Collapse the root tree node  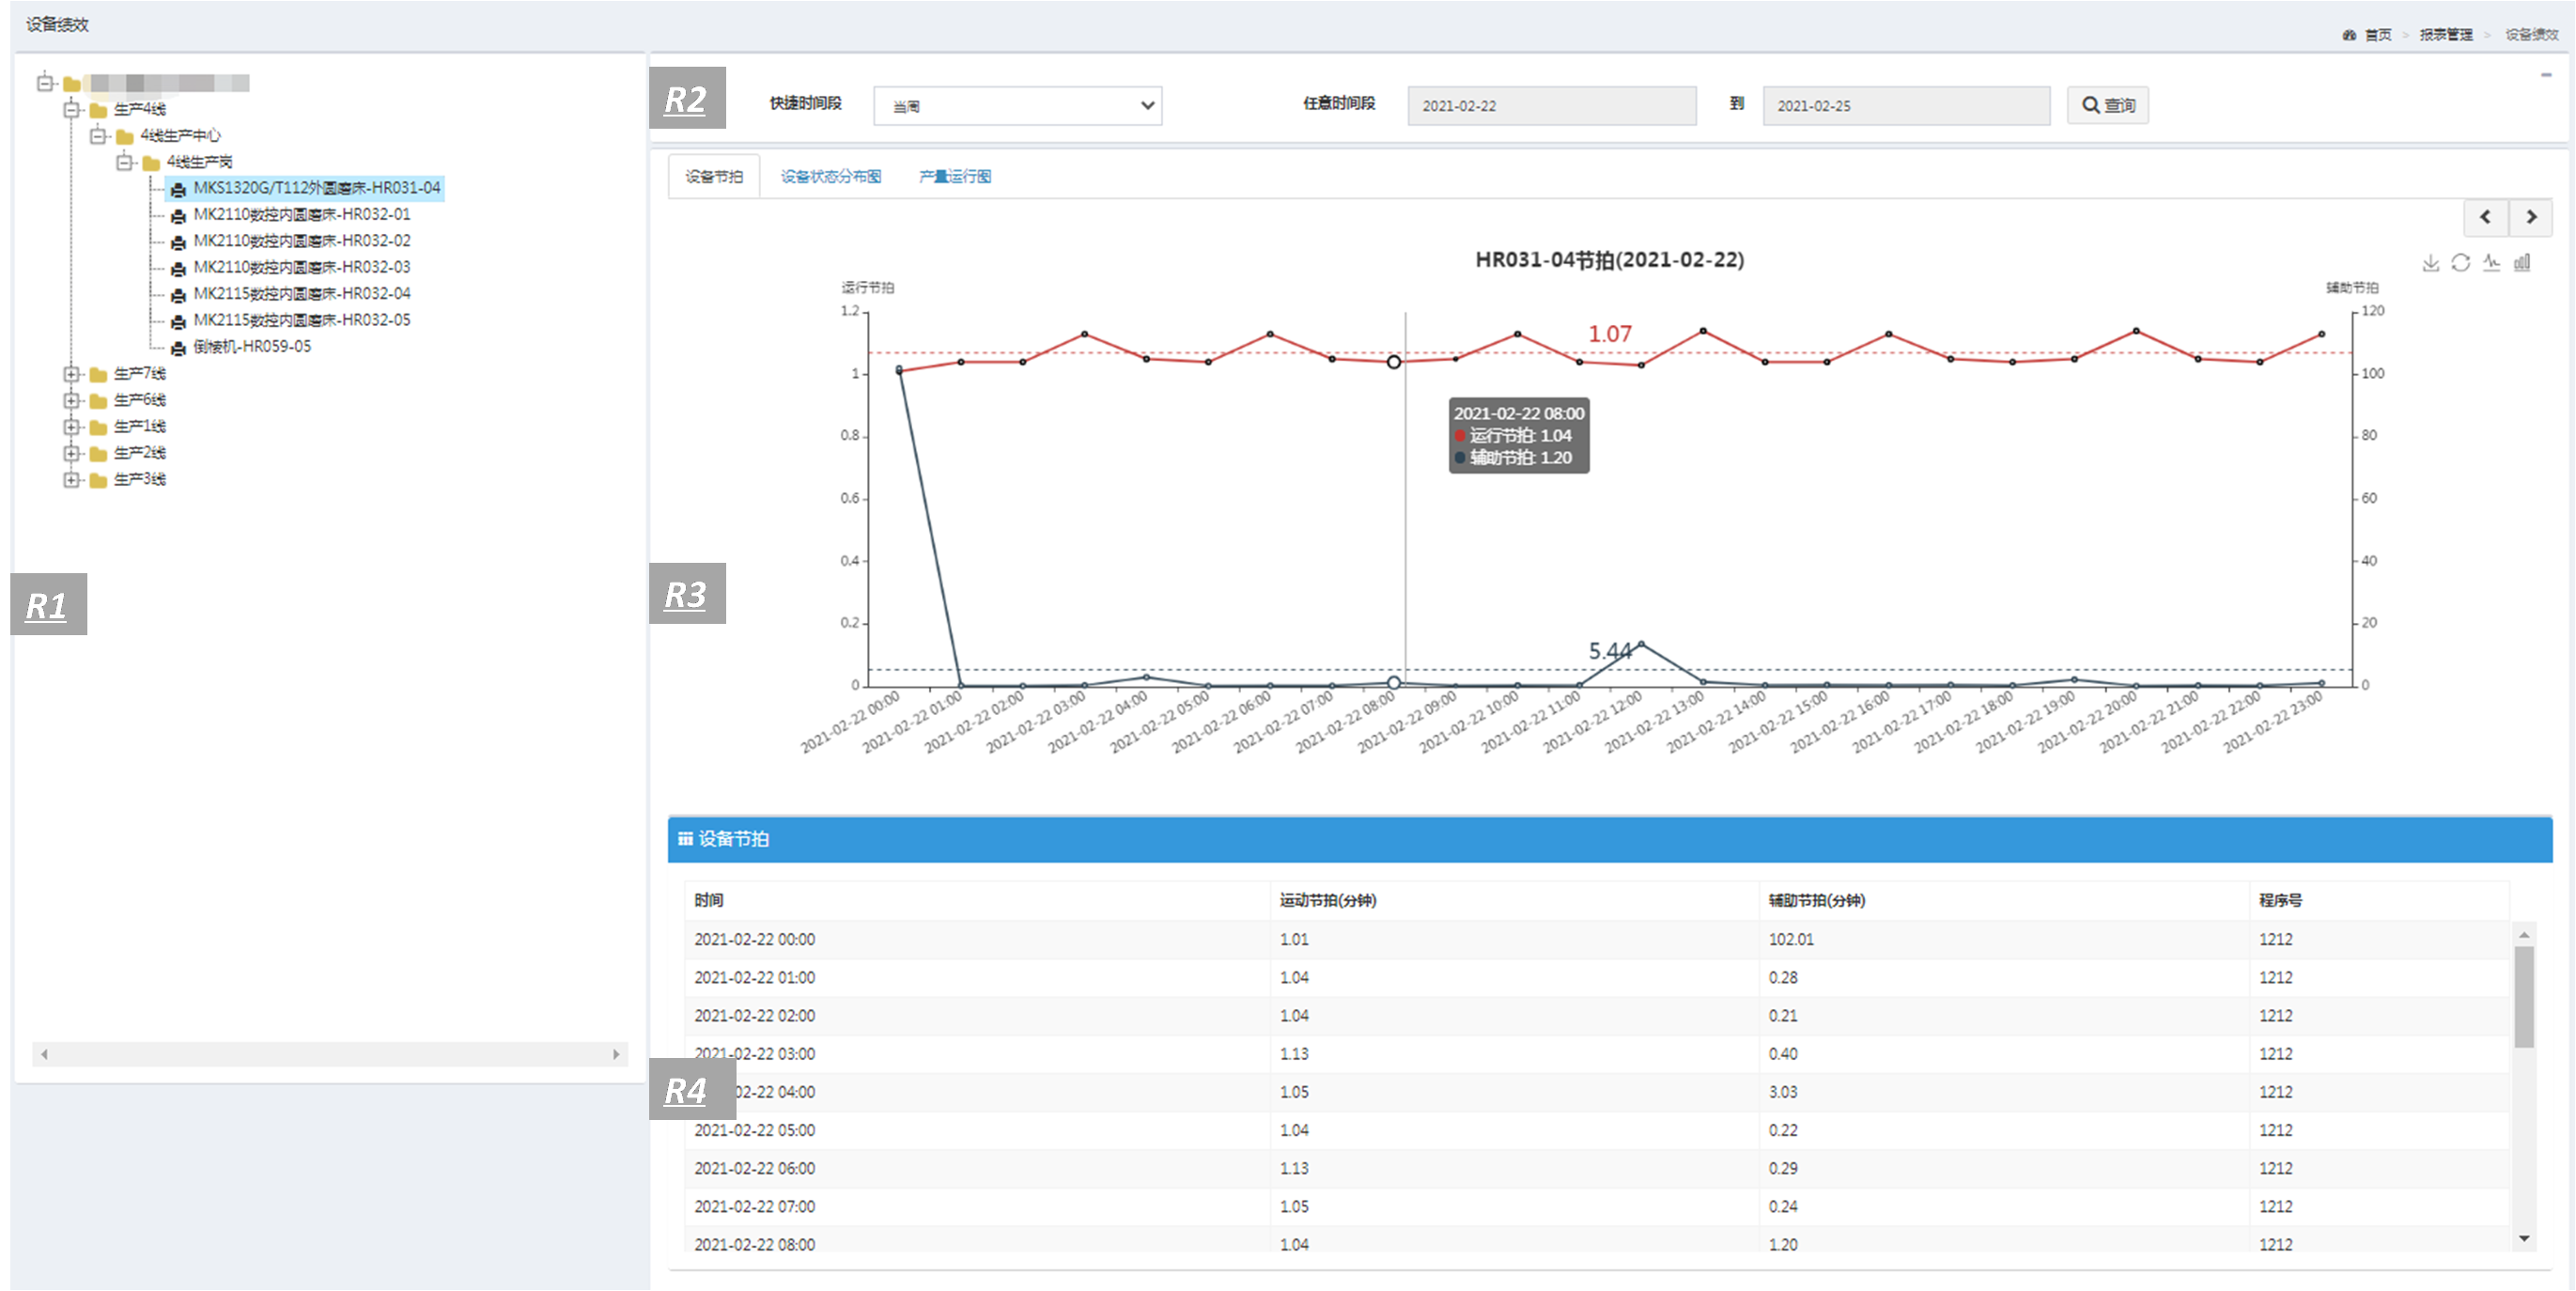click(x=45, y=82)
